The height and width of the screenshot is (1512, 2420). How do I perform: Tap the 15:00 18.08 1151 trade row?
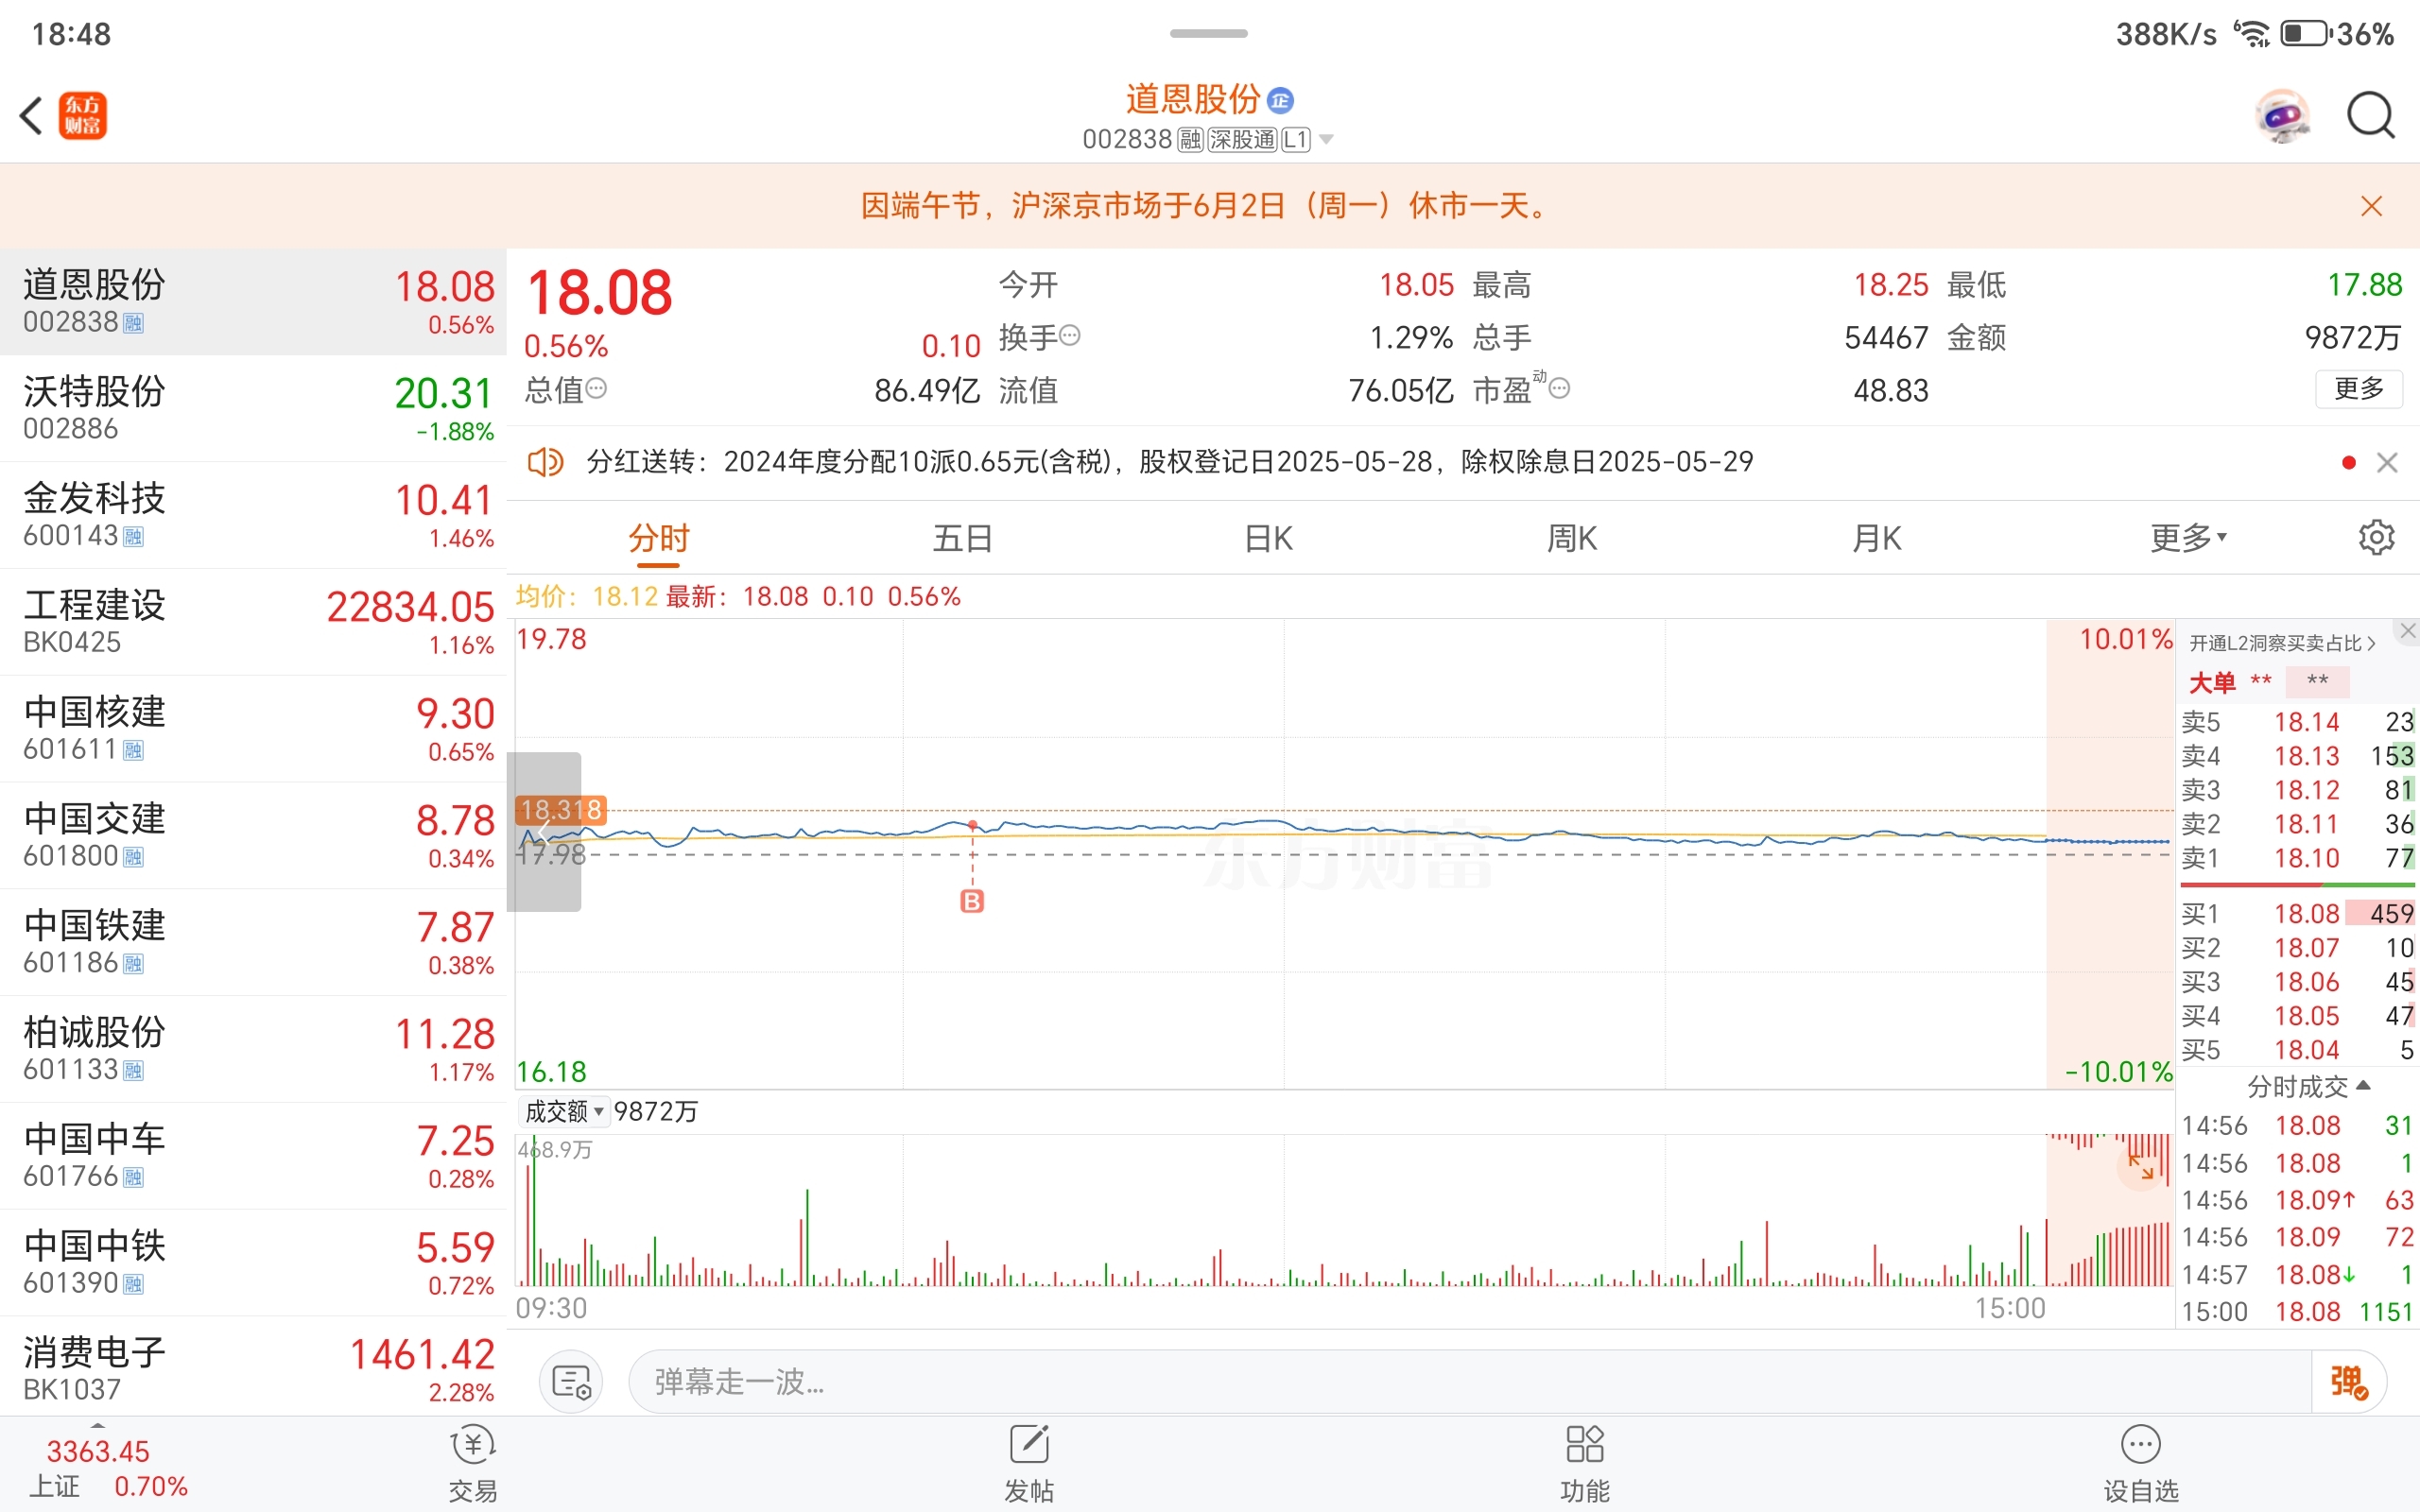[2297, 1311]
